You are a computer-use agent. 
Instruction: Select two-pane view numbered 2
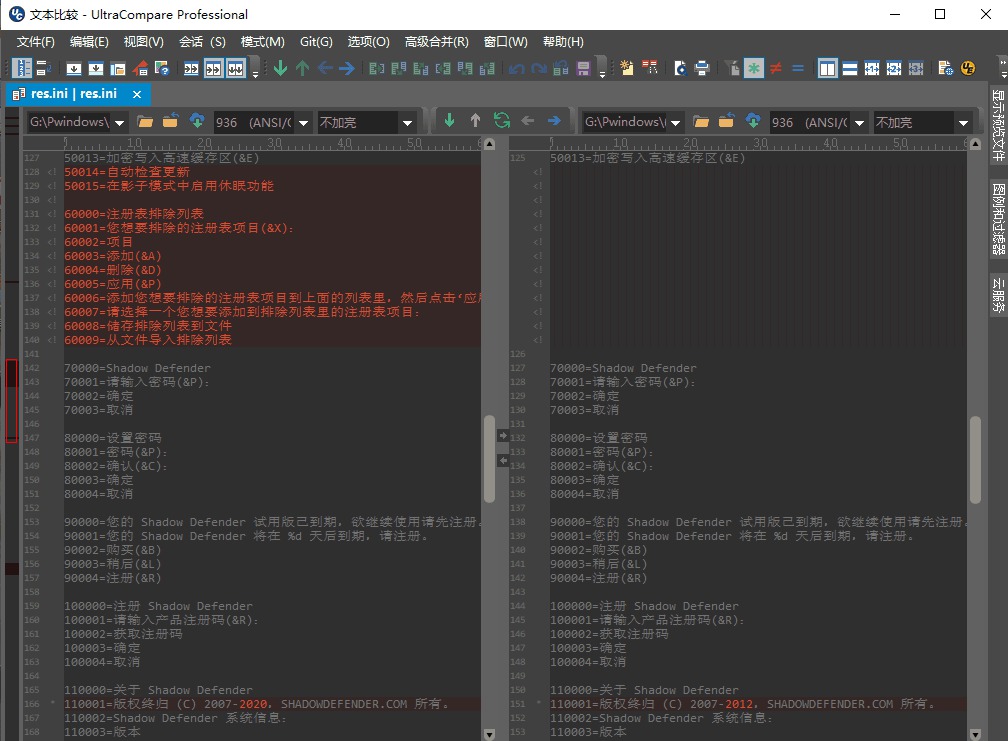(x=894, y=67)
